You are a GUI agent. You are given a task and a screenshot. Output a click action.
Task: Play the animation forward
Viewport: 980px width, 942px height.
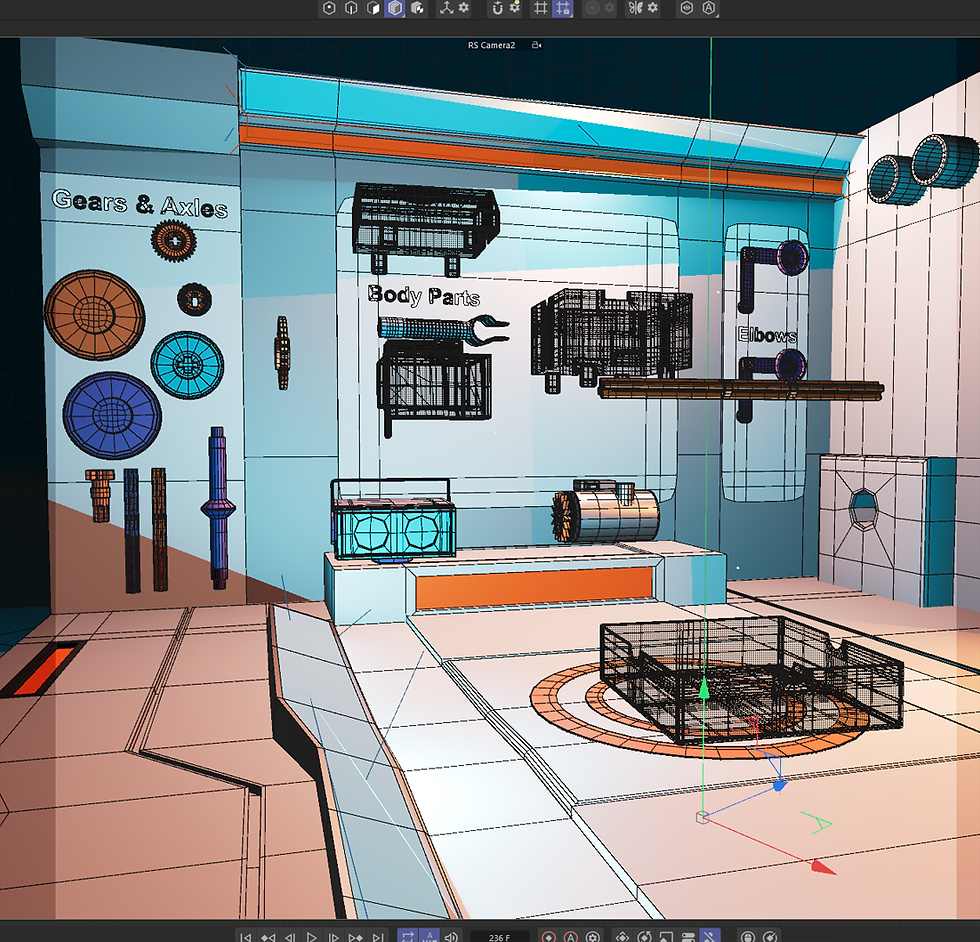click(x=311, y=936)
